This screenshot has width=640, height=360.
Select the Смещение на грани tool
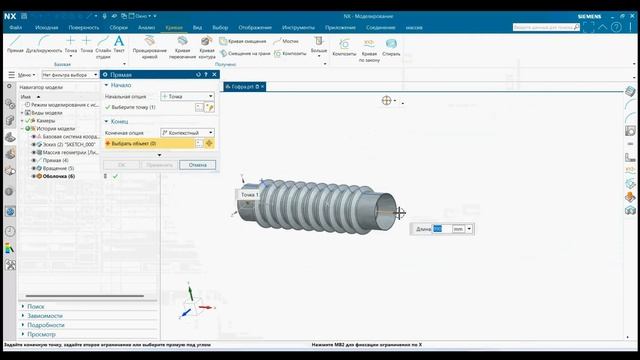[245, 53]
